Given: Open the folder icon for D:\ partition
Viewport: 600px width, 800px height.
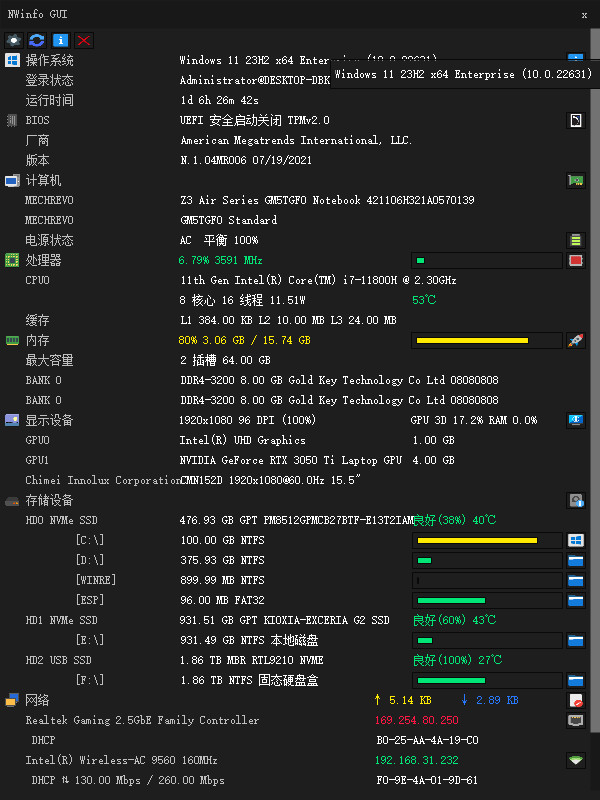Looking at the screenshot, I should [576, 560].
